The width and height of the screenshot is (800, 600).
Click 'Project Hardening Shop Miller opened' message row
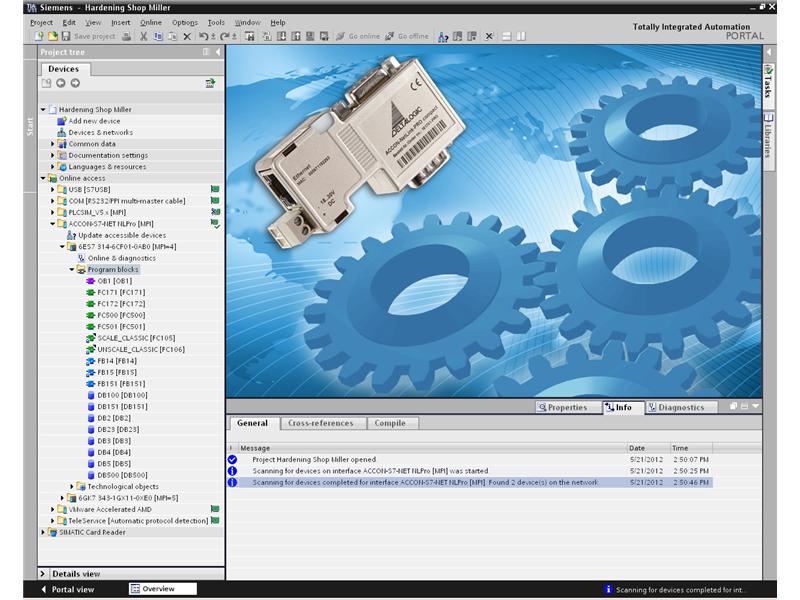469,459
